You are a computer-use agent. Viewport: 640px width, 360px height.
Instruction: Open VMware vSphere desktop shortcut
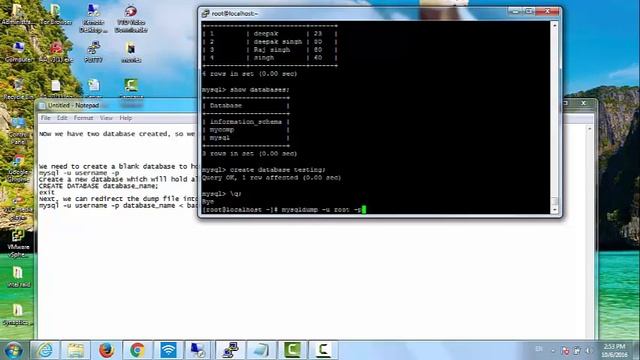coord(18,244)
